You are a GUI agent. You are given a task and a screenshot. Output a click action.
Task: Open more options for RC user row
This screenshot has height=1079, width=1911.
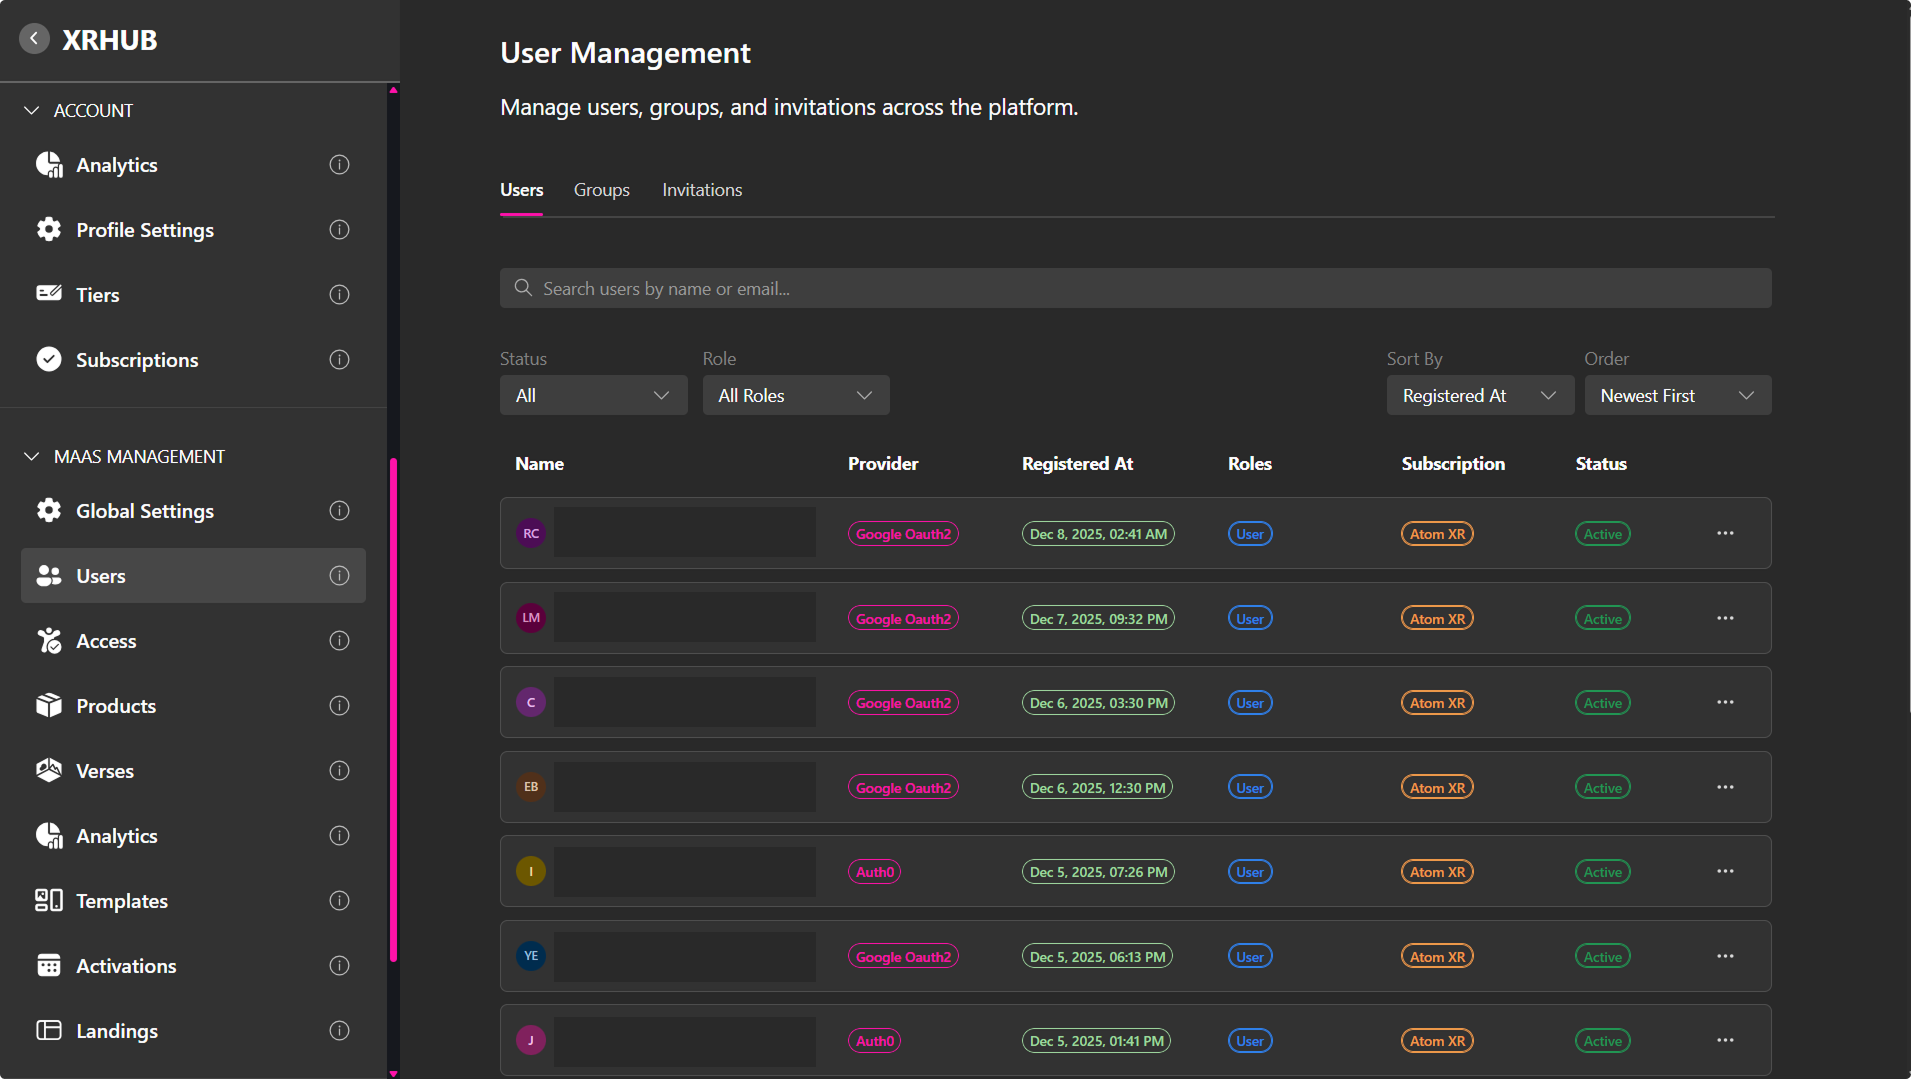1725,533
